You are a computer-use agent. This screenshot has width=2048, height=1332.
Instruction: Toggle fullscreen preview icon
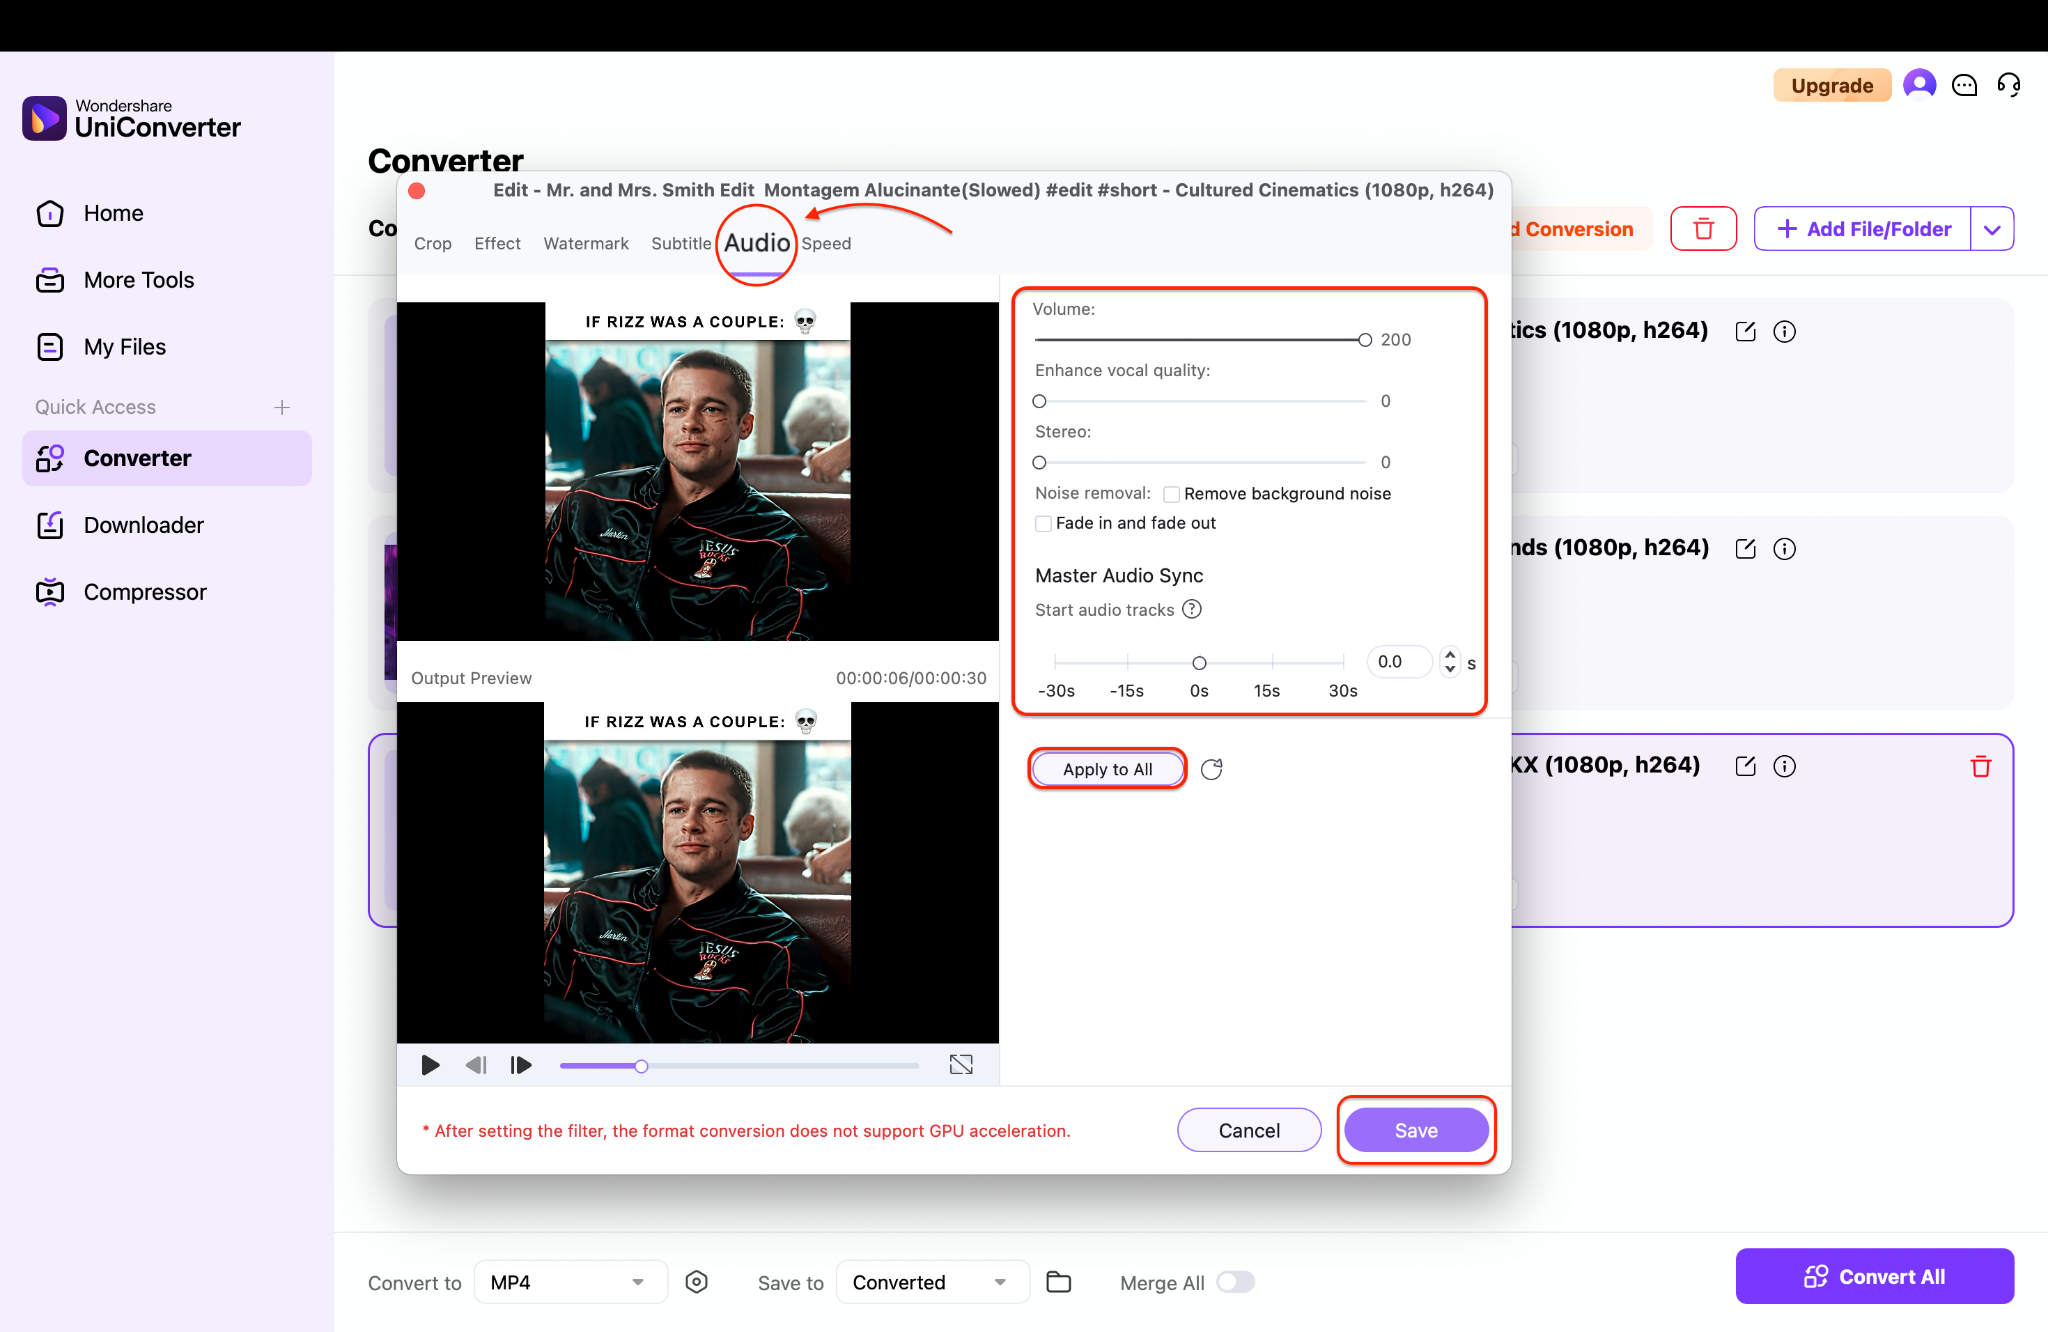tap(961, 1065)
